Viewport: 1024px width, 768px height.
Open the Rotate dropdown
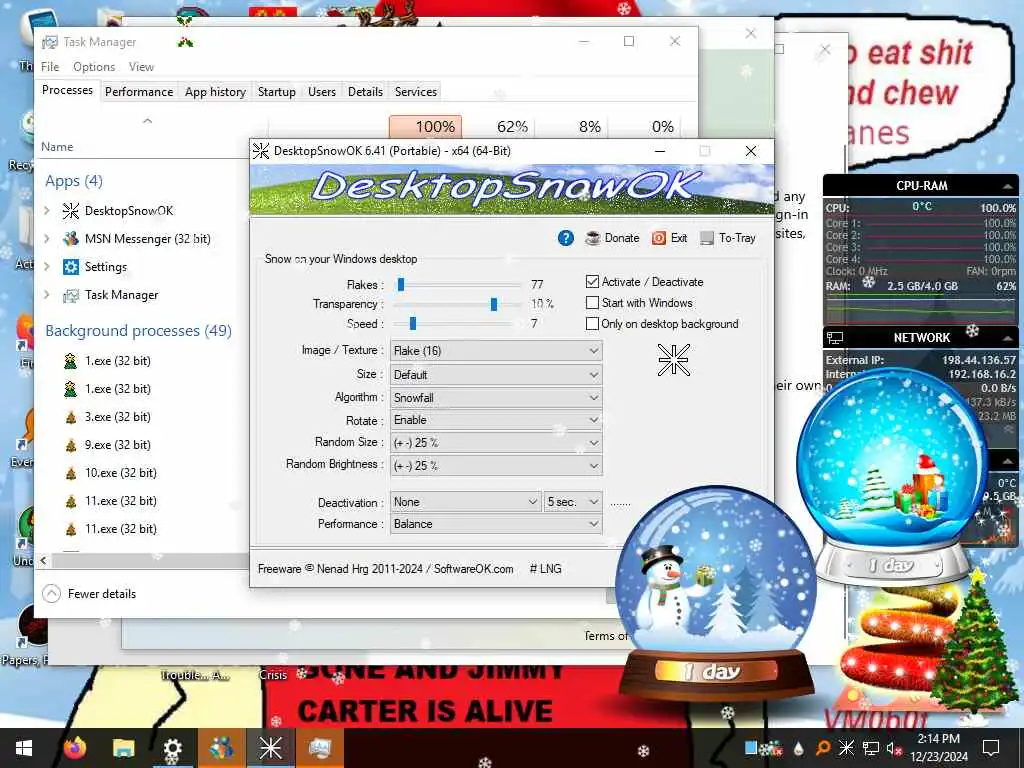pos(496,420)
